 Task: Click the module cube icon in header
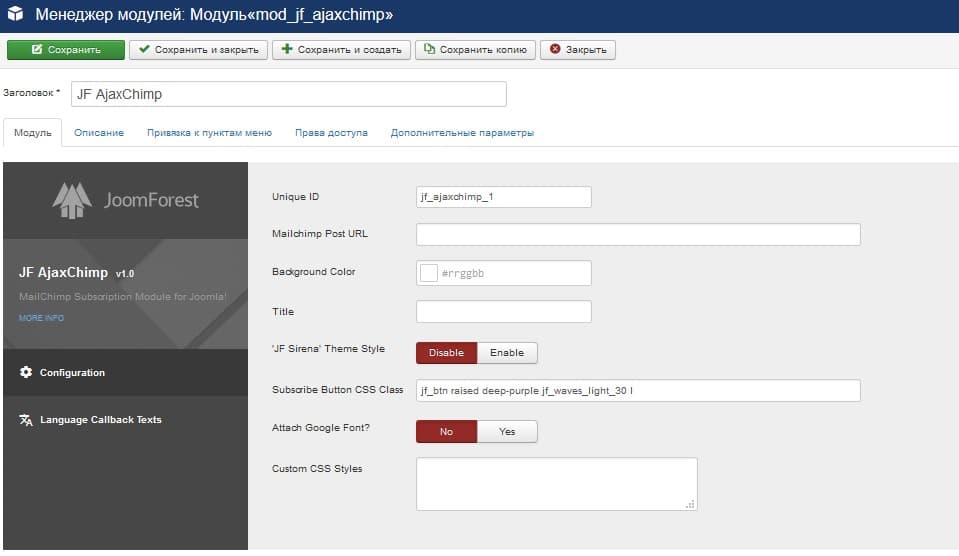(15, 13)
